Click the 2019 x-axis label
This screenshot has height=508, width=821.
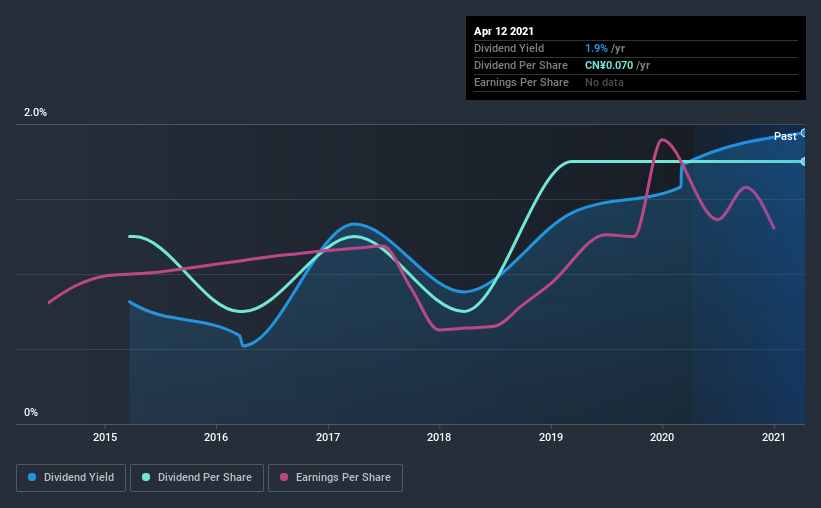tap(551, 437)
